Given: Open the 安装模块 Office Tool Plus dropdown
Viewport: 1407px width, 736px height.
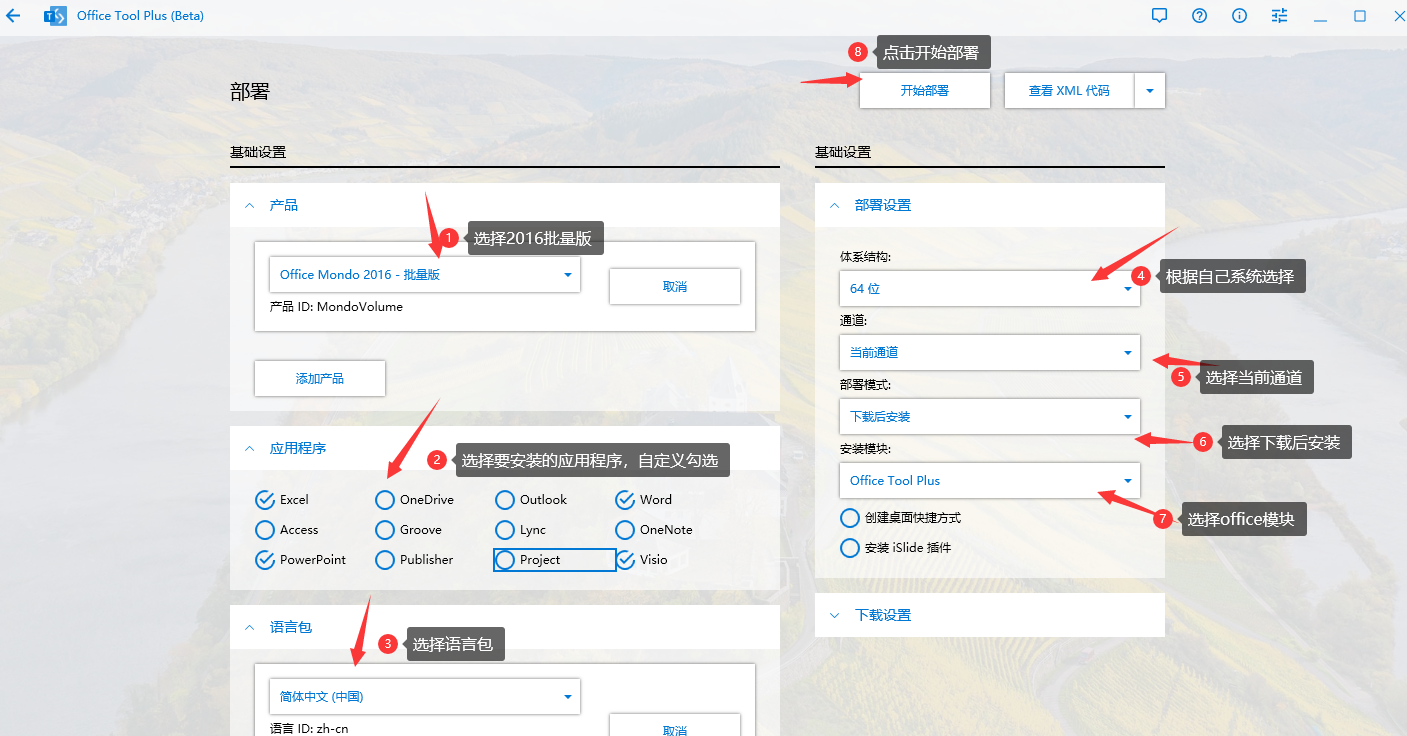Looking at the screenshot, I should click(990, 480).
